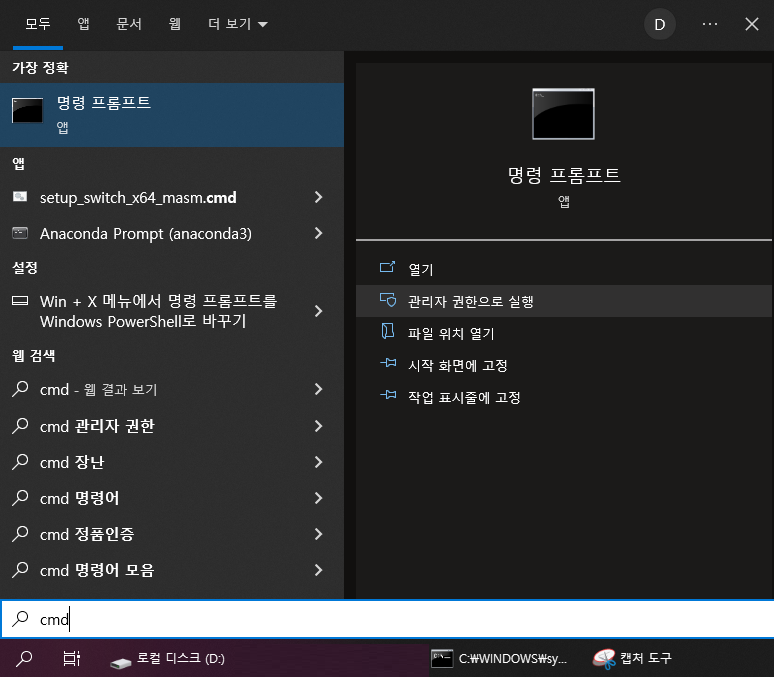Image resolution: width=774 pixels, height=677 pixels.
Task: Close the search panel with X
Action: click(x=752, y=24)
